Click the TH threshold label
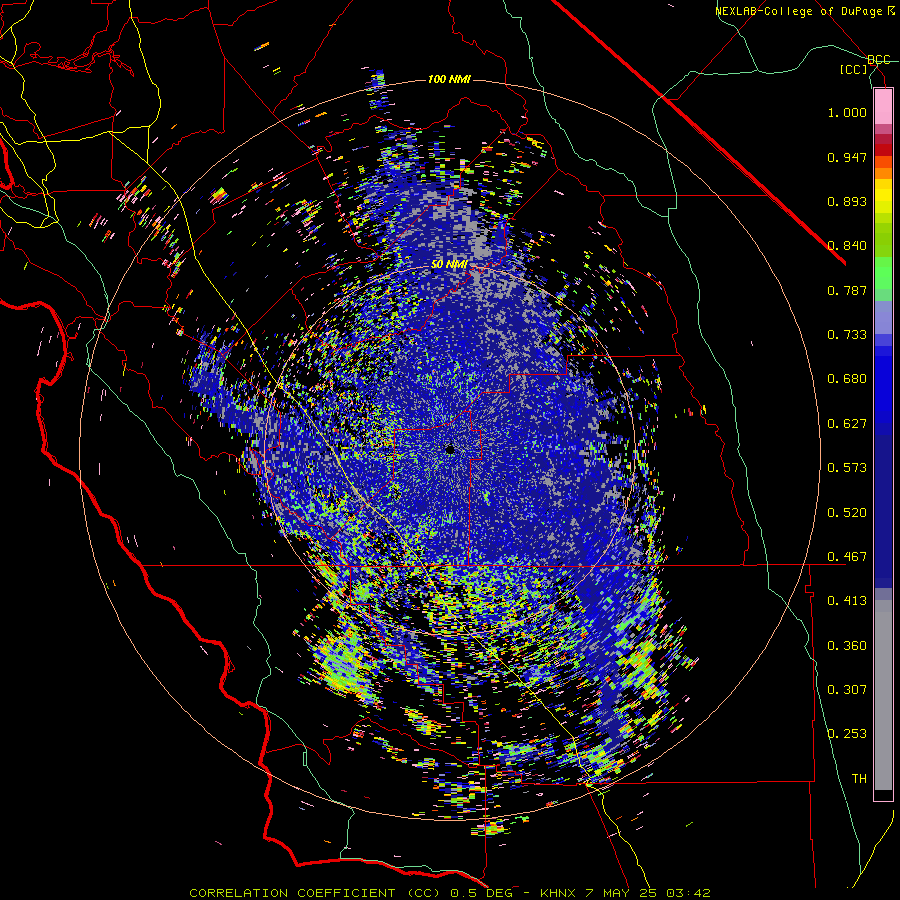The height and width of the screenshot is (900, 900). tap(859, 779)
